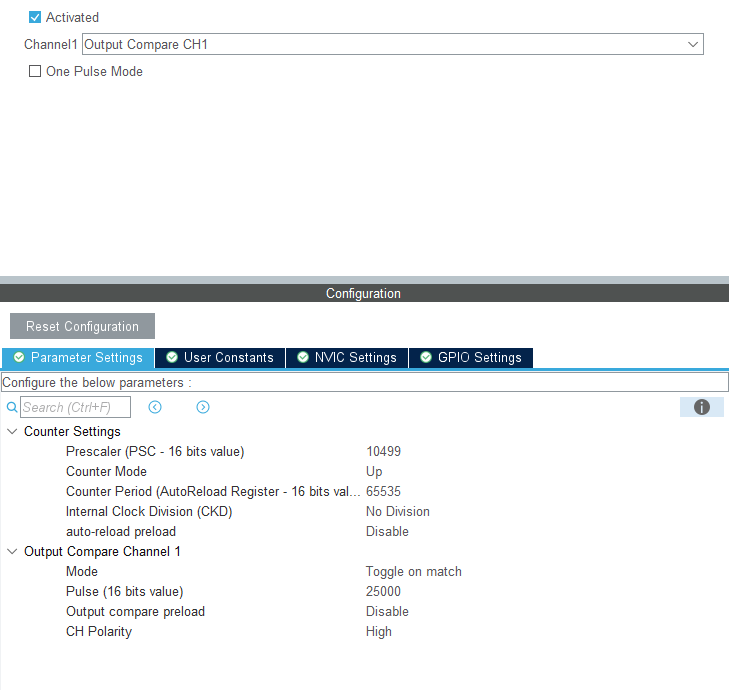Open the GPIO Settings tab

click(471, 358)
